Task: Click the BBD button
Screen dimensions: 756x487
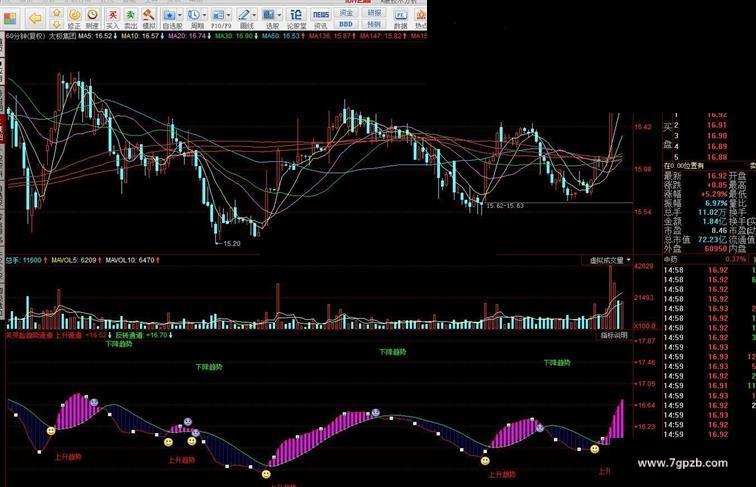Action: click(x=346, y=24)
